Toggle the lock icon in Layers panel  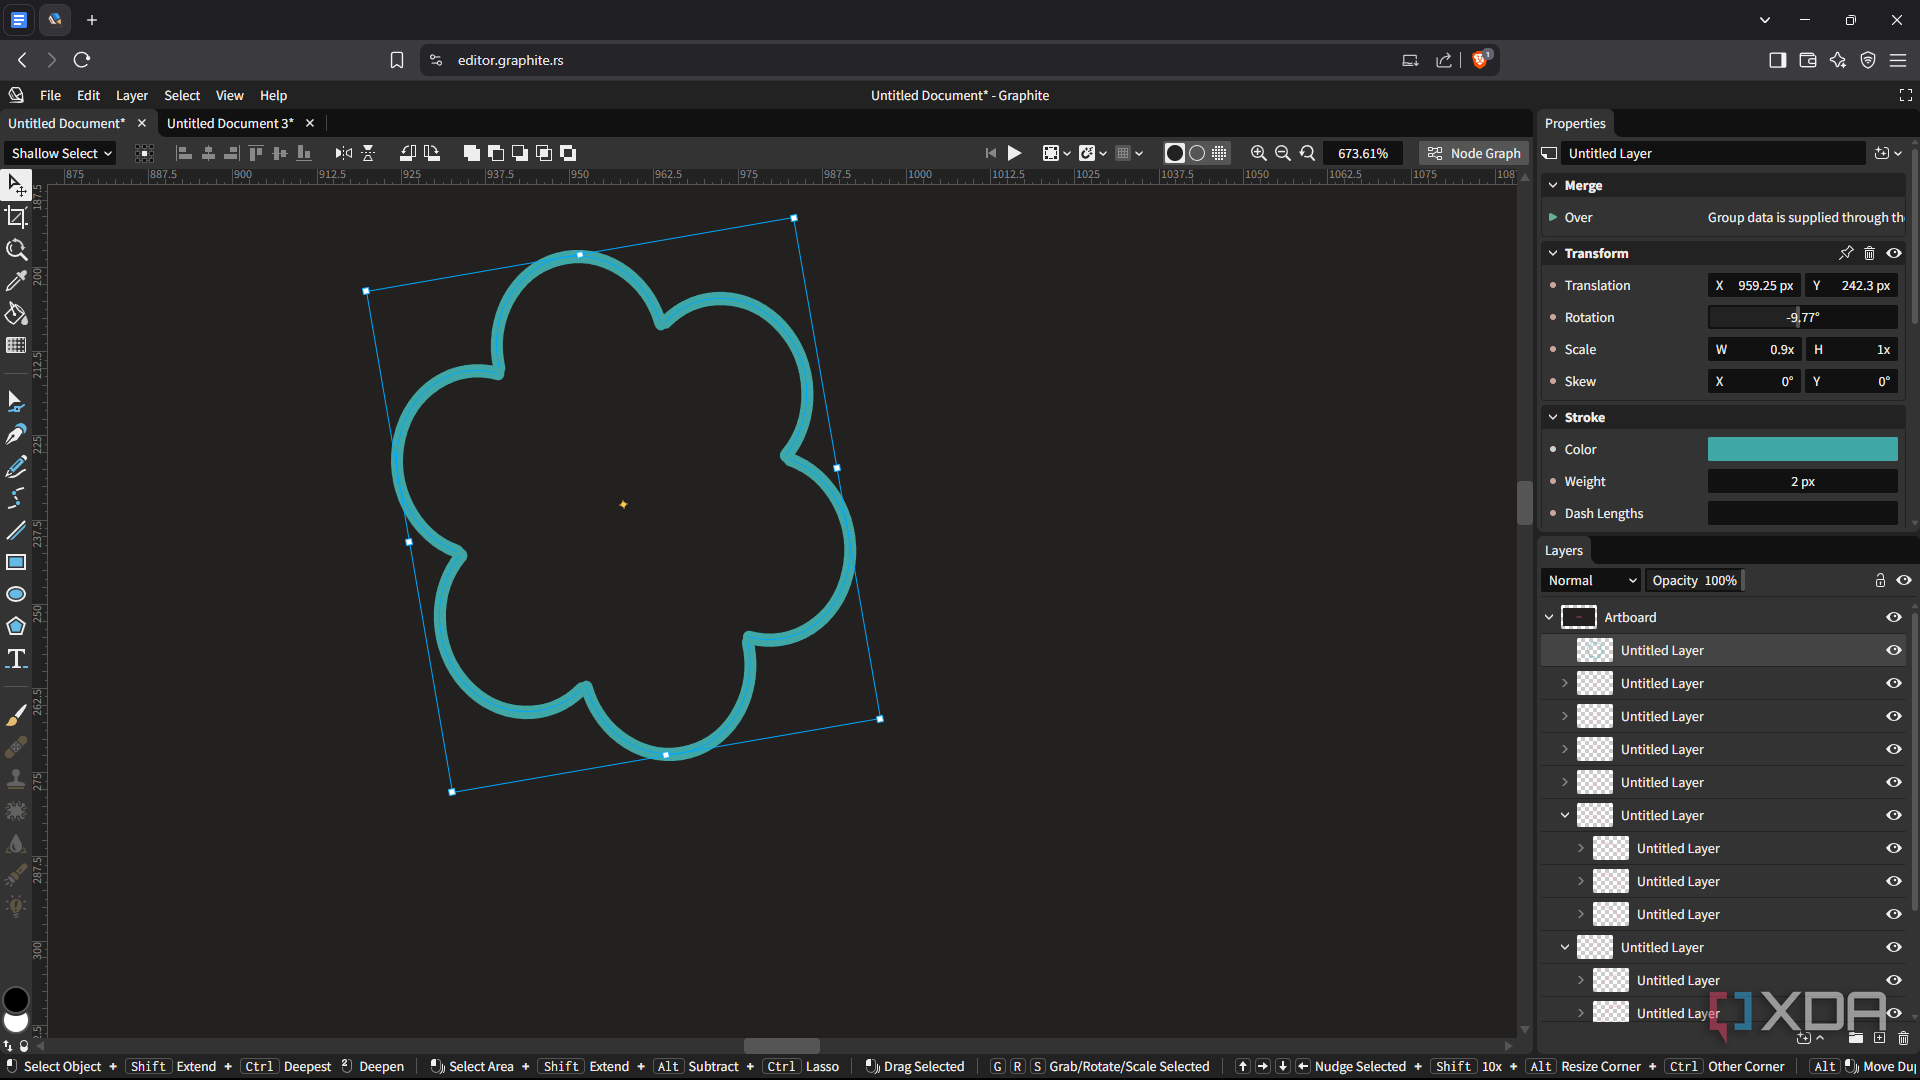pyautogui.click(x=1880, y=580)
